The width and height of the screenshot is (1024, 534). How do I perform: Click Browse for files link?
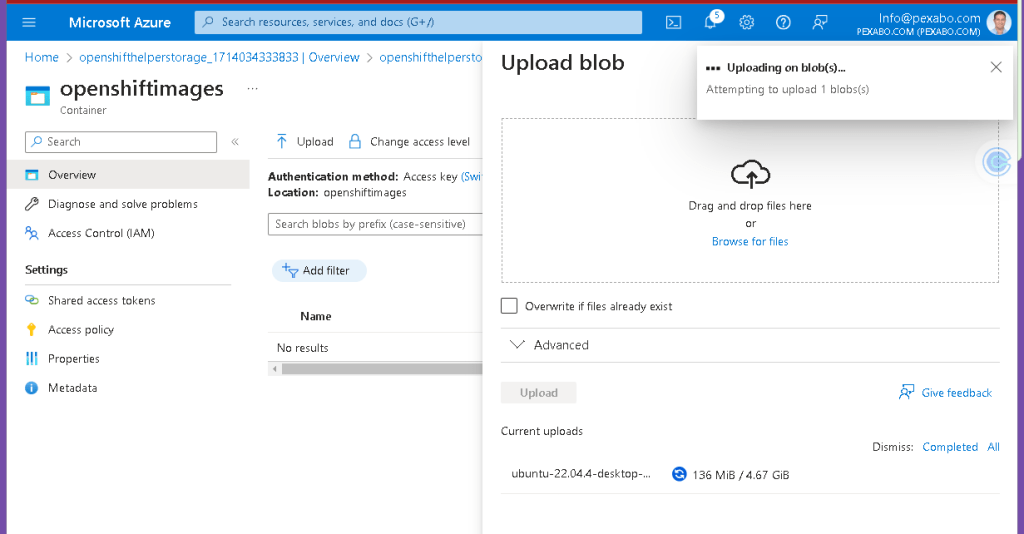750,242
